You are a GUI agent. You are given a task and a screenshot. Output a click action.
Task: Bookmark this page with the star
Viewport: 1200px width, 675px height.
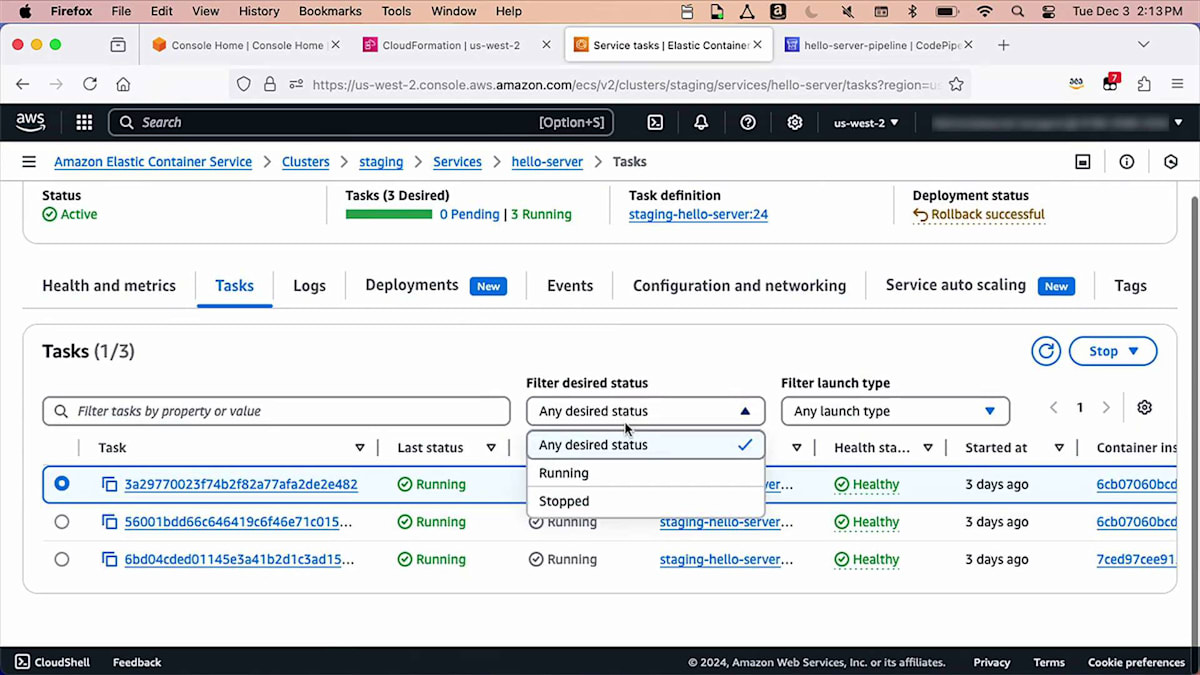tap(956, 85)
